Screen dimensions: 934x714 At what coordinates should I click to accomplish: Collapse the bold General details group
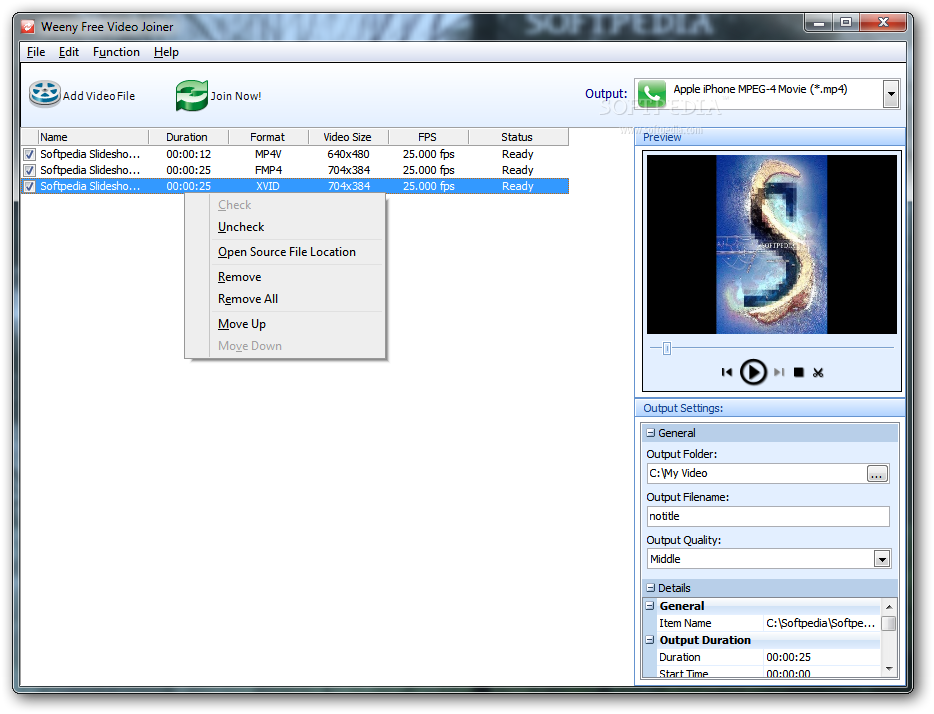click(650, 606)
